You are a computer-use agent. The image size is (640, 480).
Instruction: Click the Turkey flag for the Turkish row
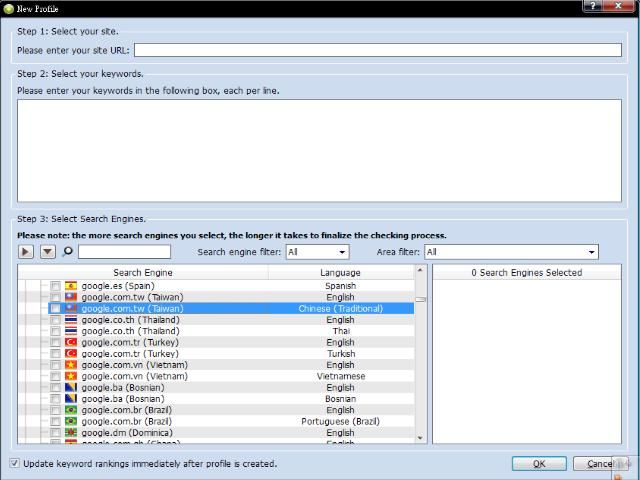(x=71, y=354)
